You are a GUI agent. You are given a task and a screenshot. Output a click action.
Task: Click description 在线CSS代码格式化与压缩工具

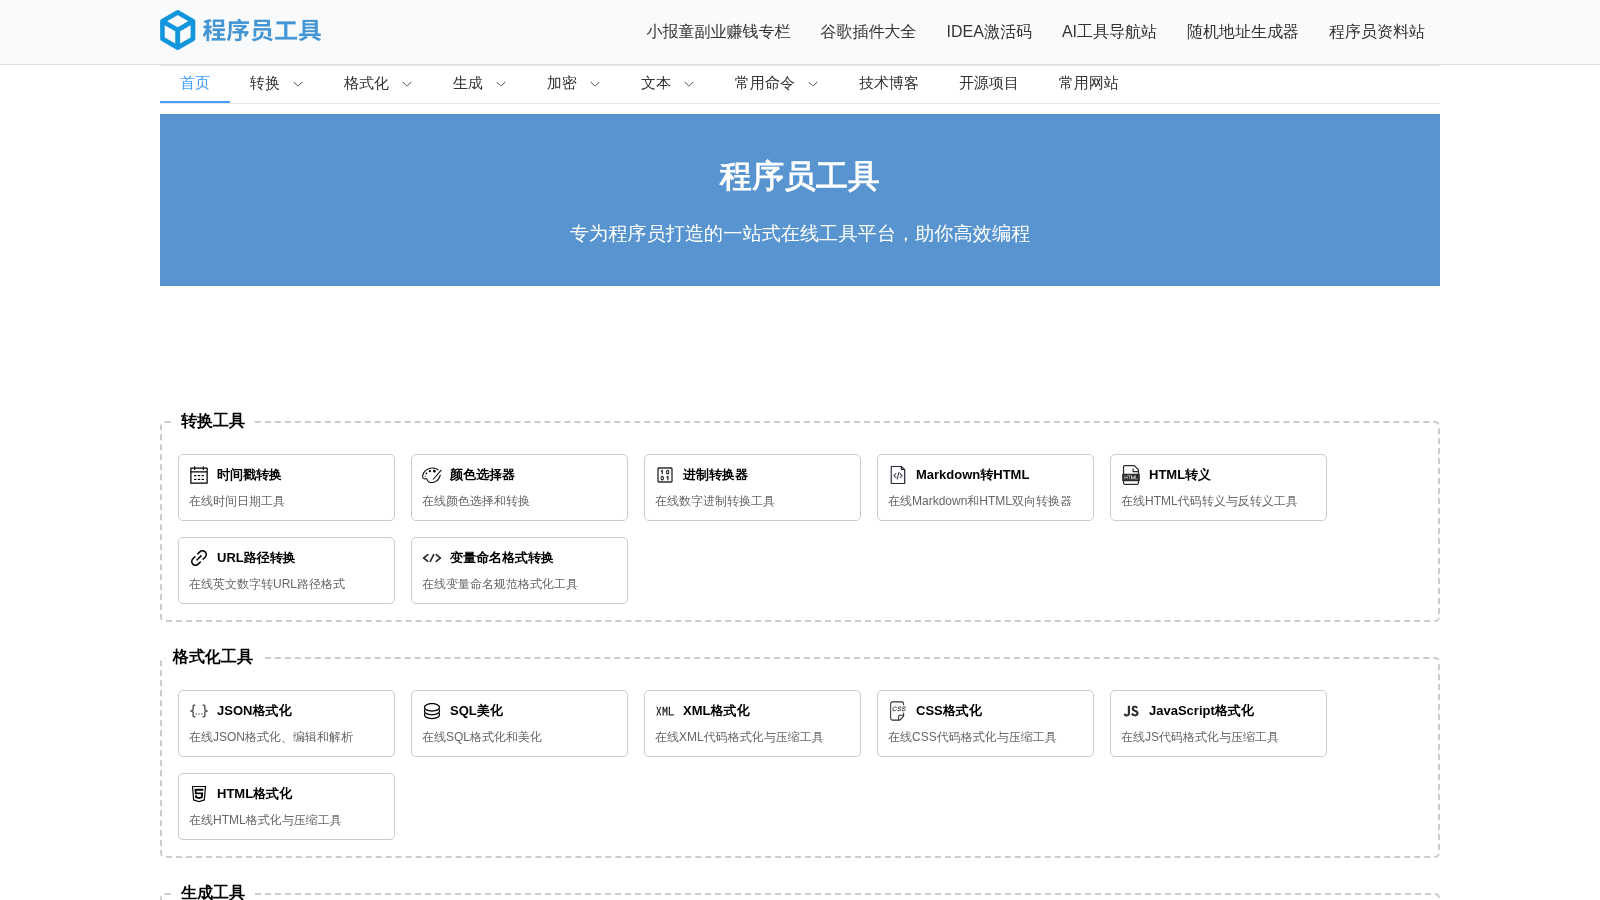point(972,737)
